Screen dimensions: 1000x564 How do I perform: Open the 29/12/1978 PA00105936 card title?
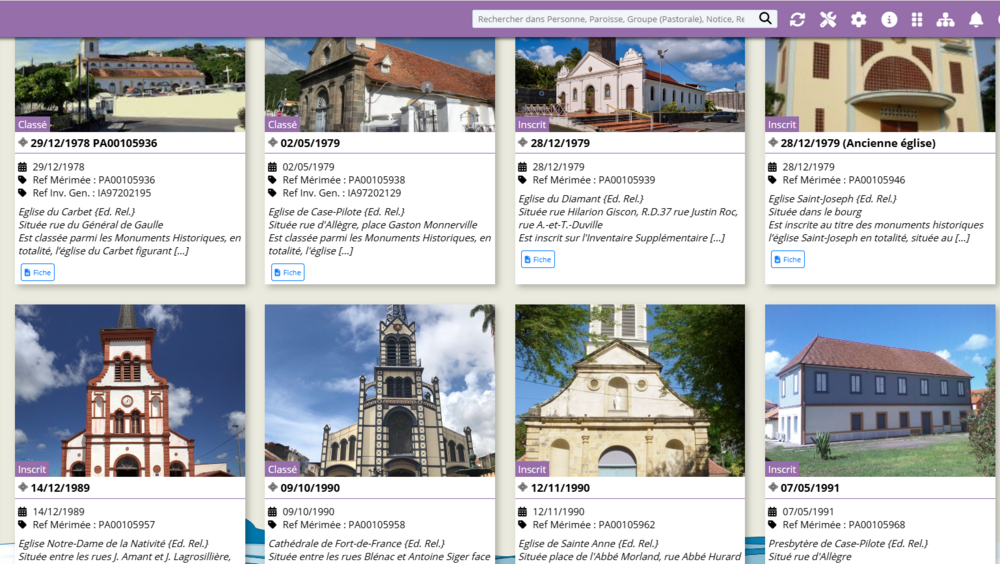[94, 143]
